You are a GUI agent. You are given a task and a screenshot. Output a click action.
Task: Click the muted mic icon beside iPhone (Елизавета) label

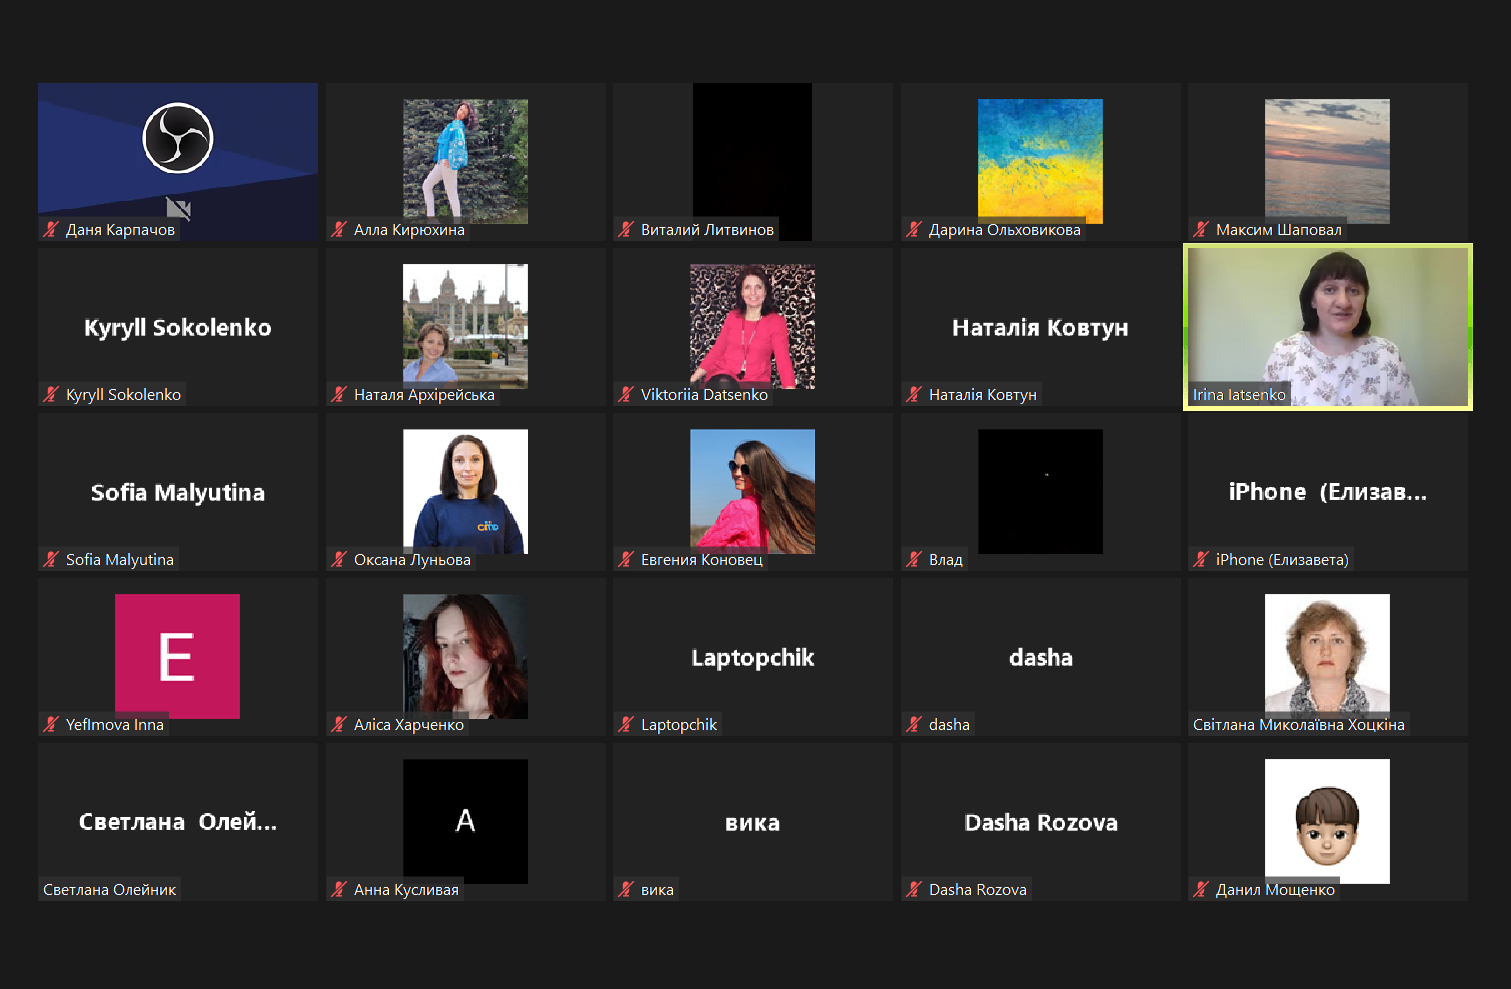[x=1201, y=559]
